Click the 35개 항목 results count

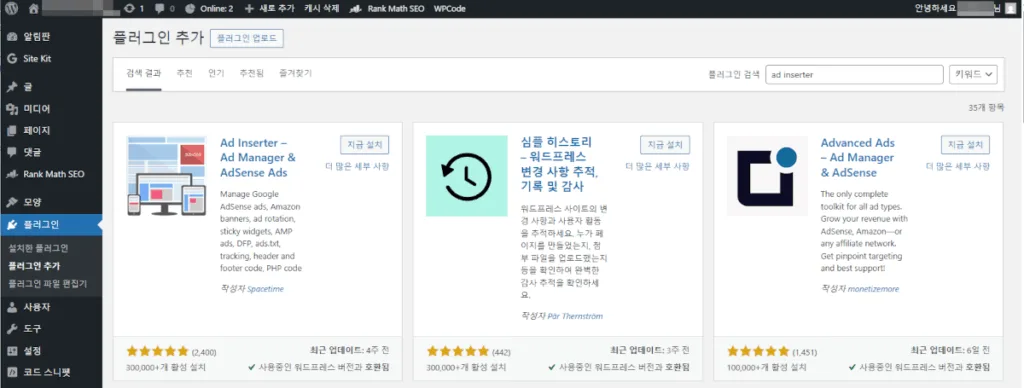[x=986, y=107]
